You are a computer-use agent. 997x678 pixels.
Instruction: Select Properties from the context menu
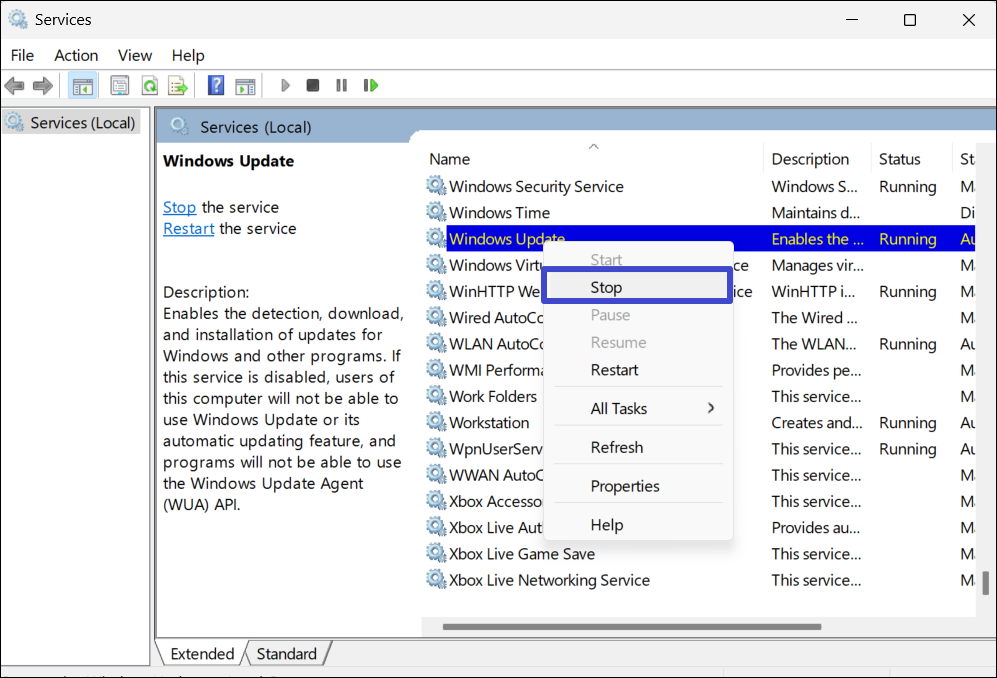(x=625, y=486)
